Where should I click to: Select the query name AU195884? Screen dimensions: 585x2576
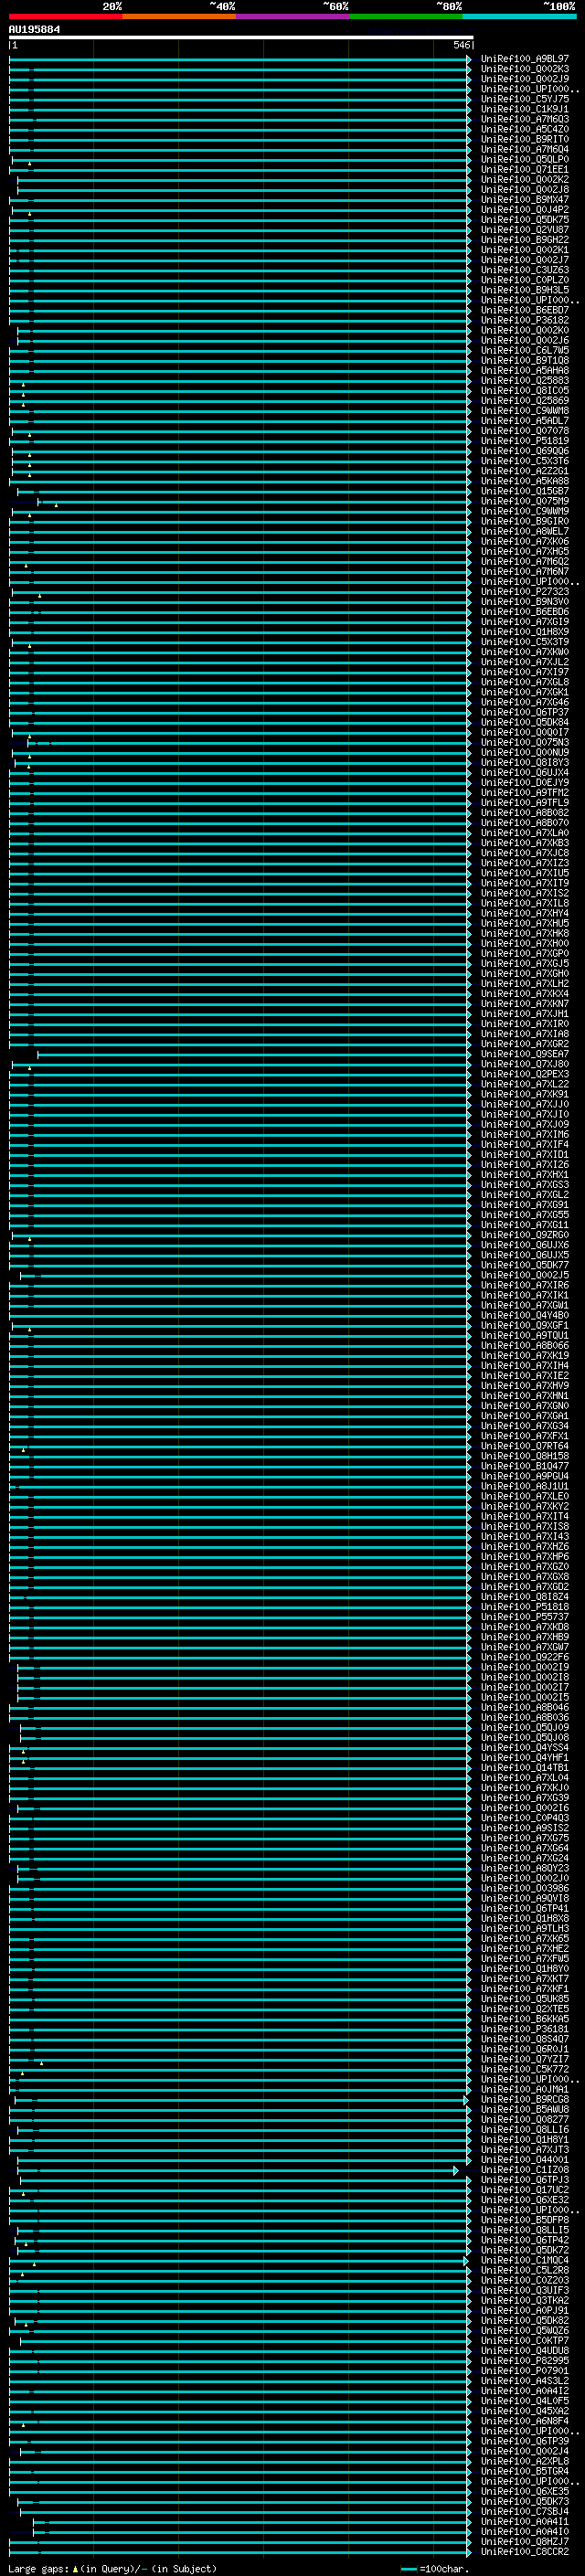coord(34,29)
